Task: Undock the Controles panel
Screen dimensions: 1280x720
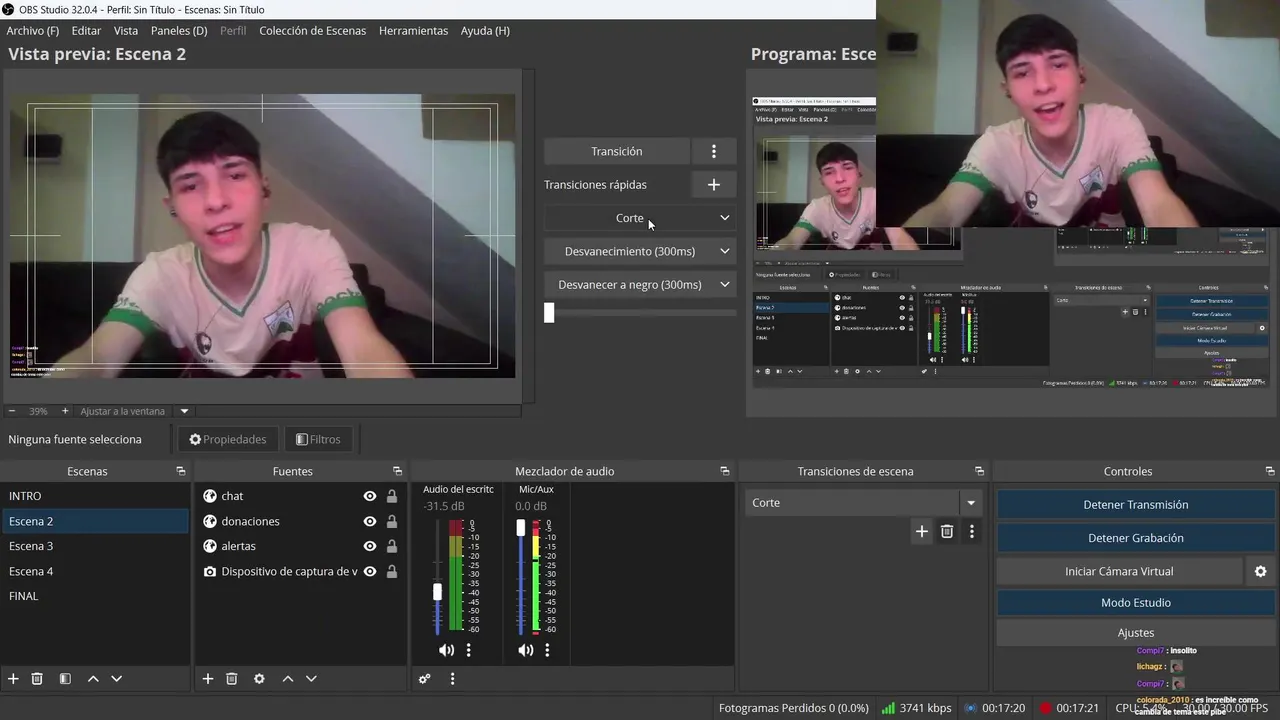Action: point(1270,471)
